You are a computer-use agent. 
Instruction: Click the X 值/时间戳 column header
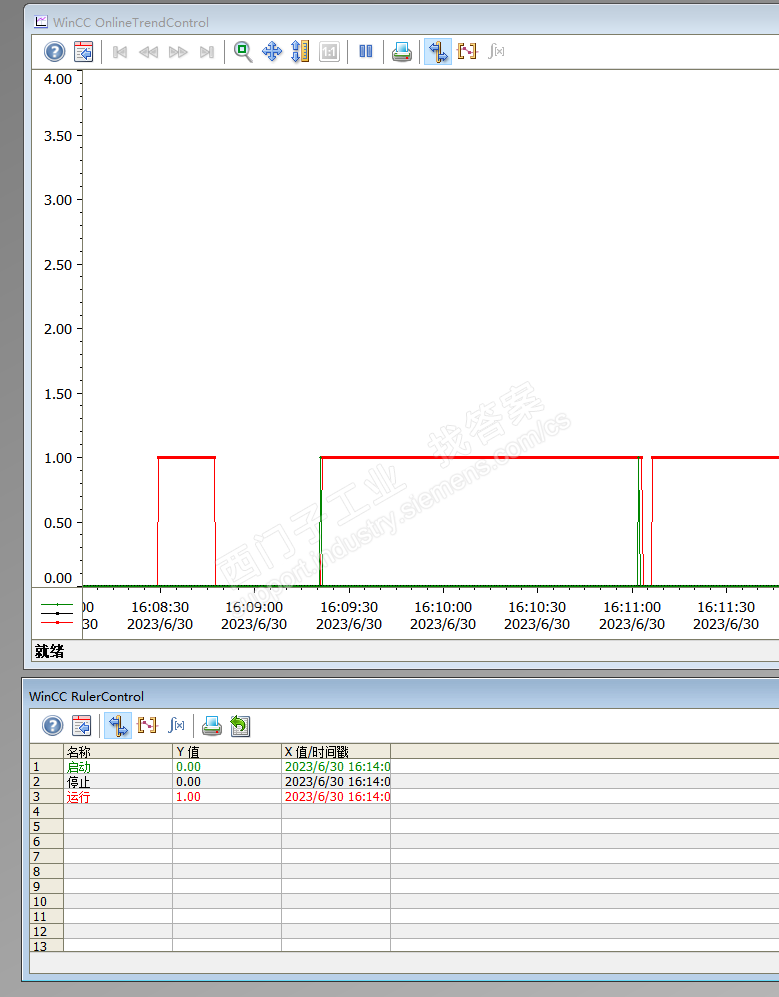click(x=336, y=751)
